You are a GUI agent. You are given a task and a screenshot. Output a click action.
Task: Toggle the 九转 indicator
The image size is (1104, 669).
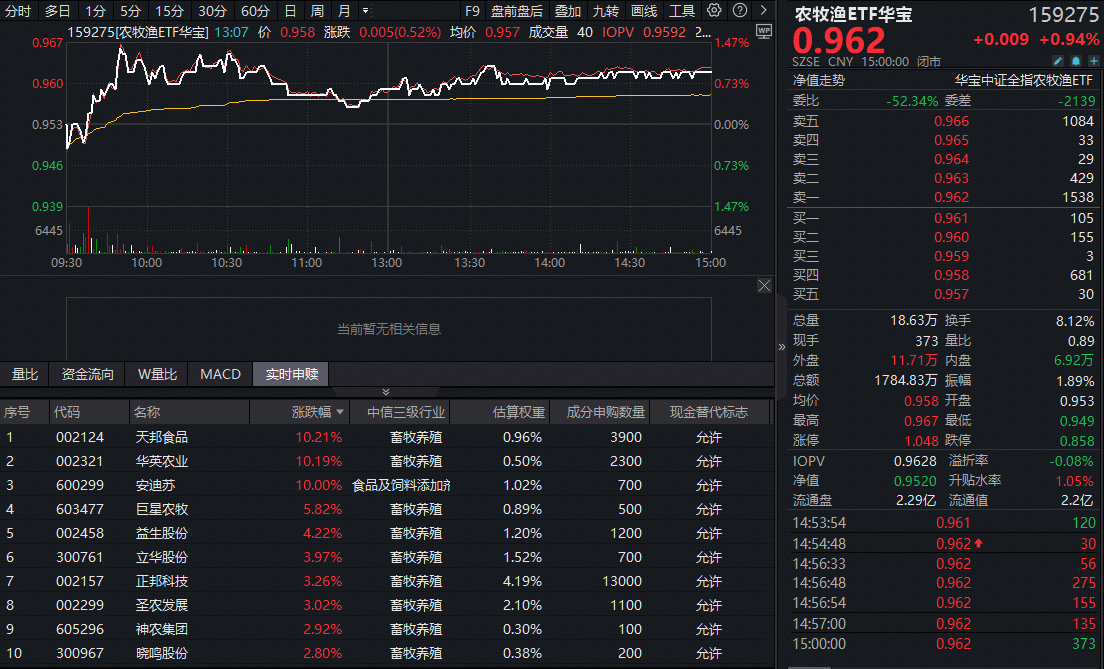pyautogui.click(x=605, y=11)
